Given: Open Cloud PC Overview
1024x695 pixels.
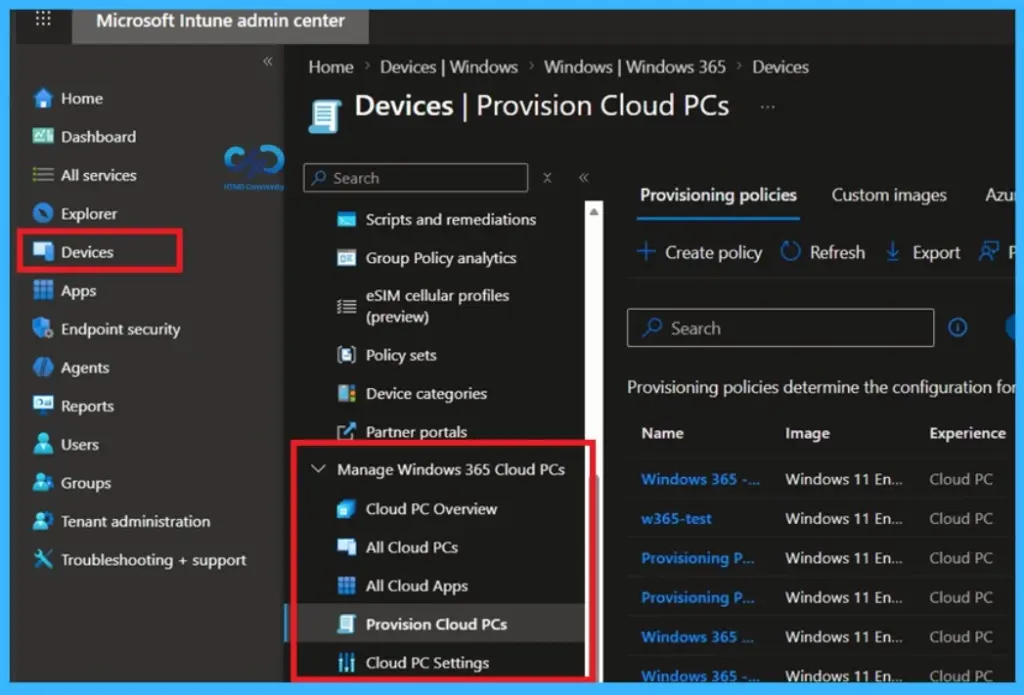Looking at the screenshot, I should (x=431, y=509).
